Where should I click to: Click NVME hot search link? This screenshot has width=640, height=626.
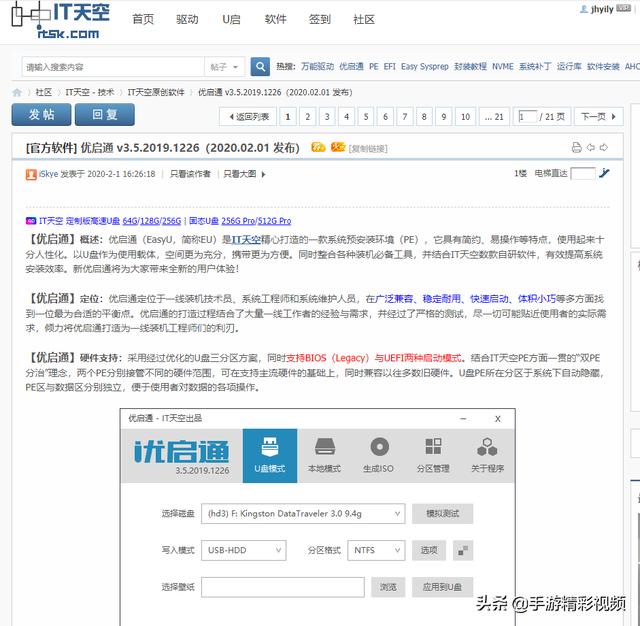click(x=502, y=67)
